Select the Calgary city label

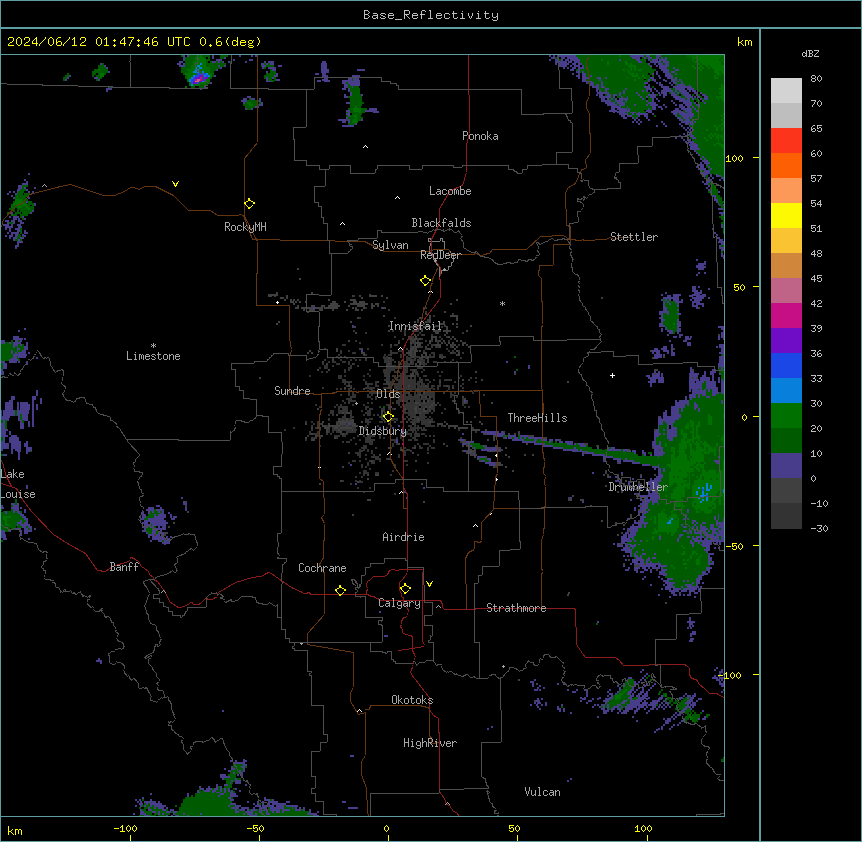click(x=399, y=603)
